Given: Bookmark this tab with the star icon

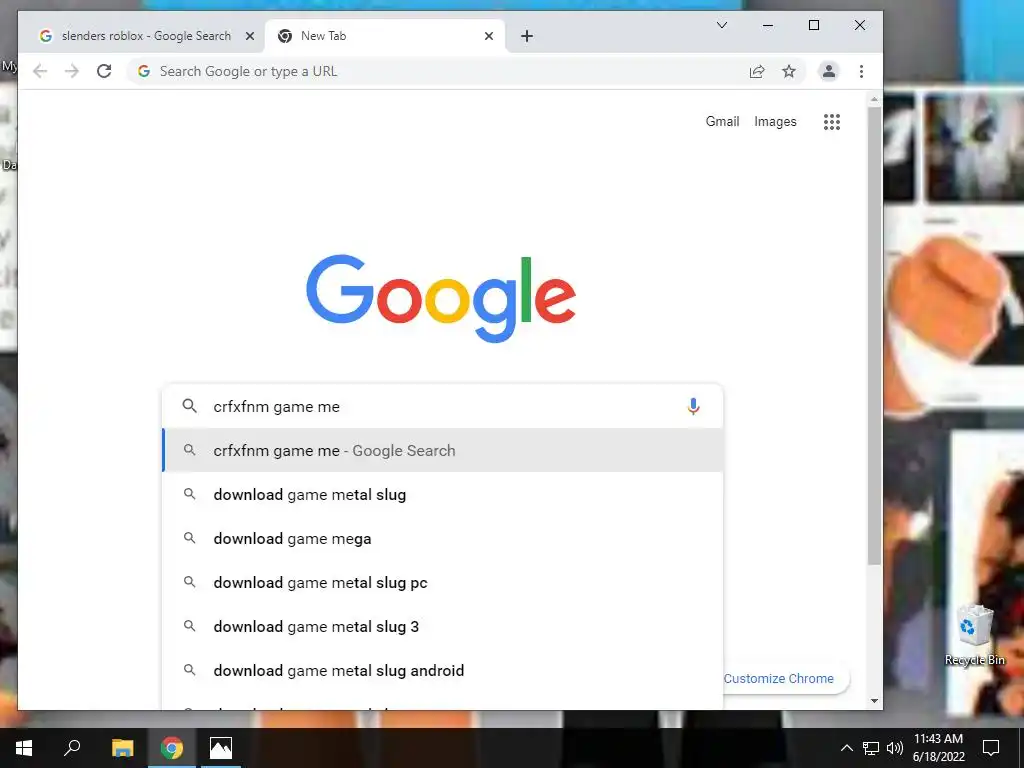Looking at the screenshot, I should 789,71.
